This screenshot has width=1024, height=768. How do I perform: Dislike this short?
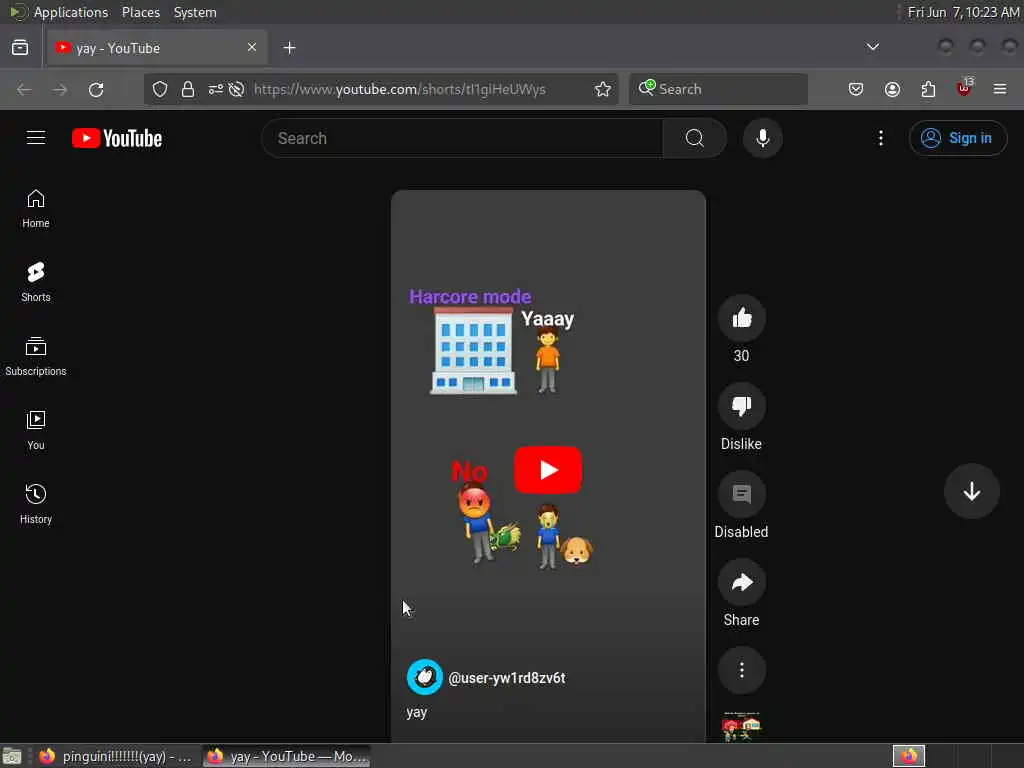[x=741, y=406]
